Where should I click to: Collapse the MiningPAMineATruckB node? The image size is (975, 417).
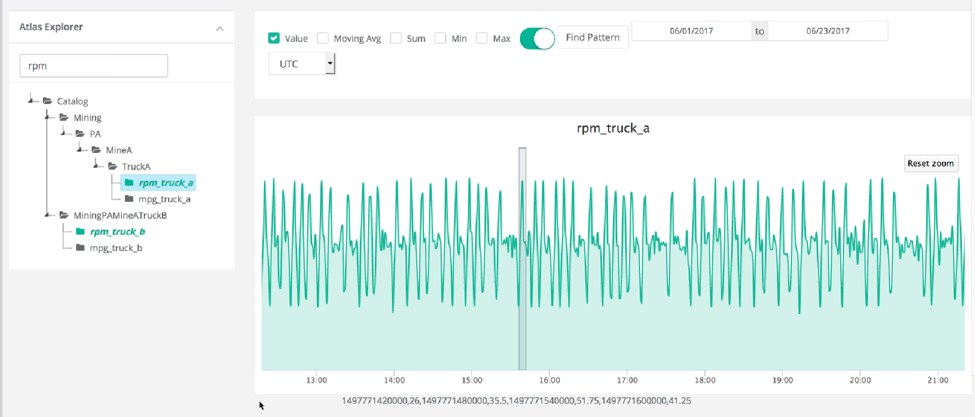tap(47, 215)
